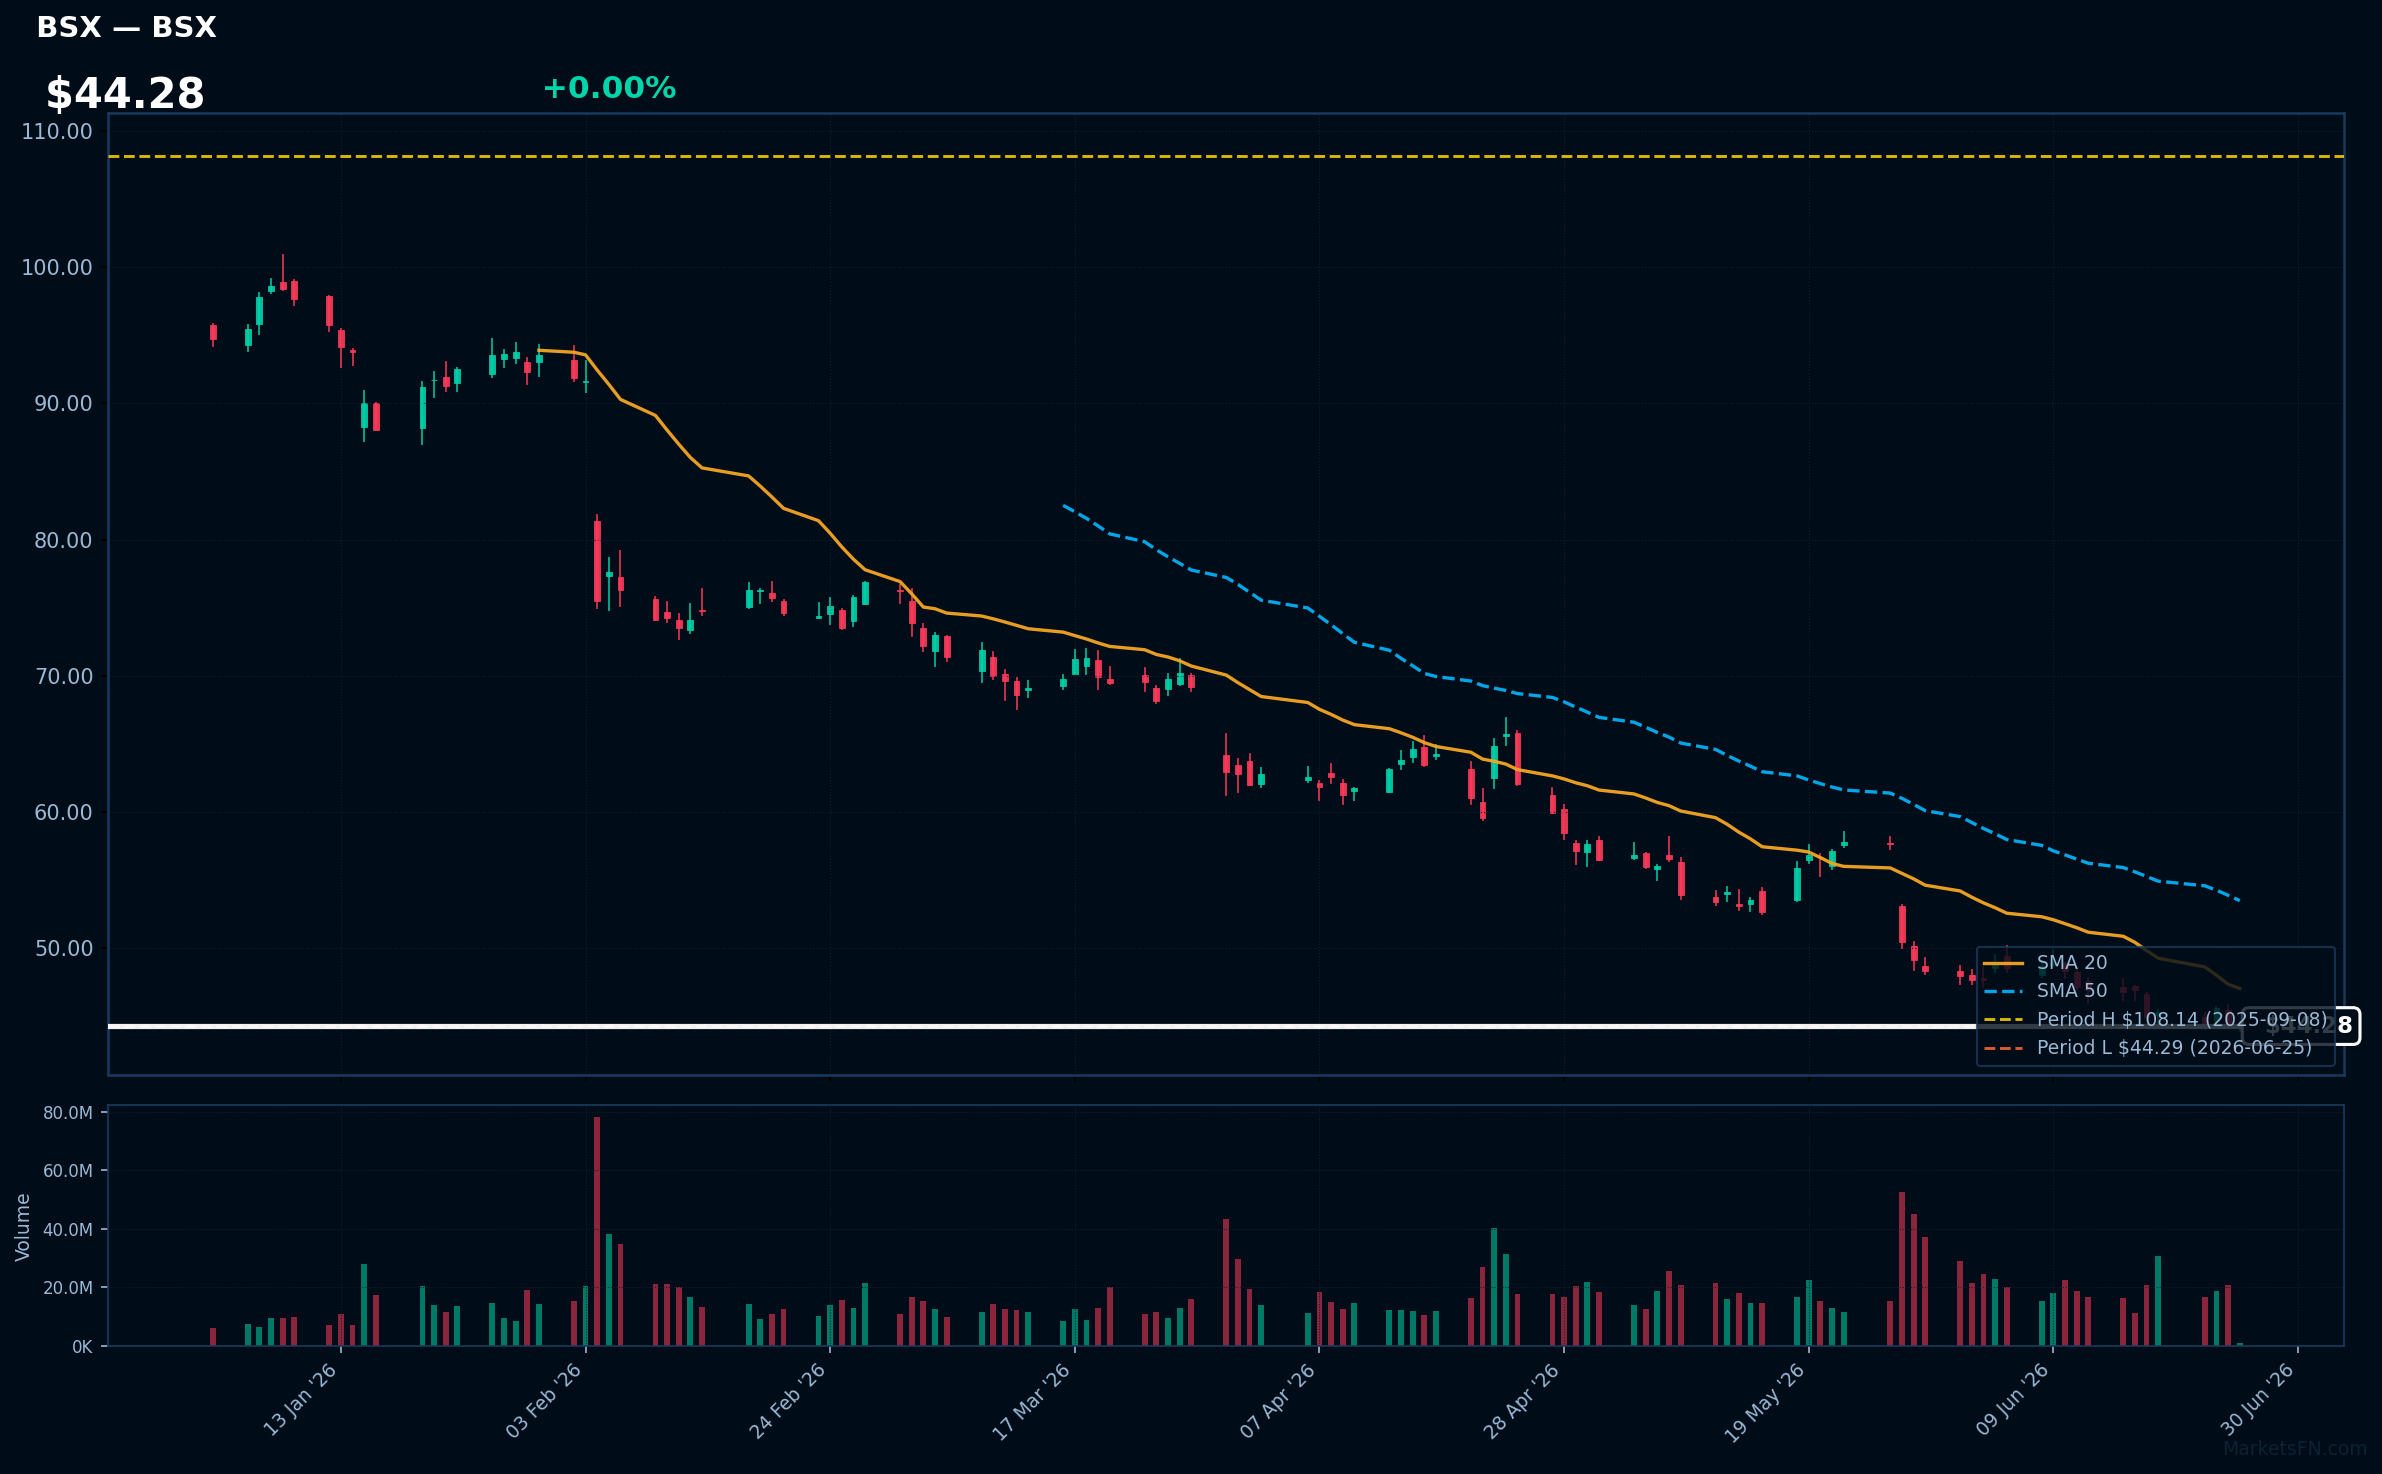Click the 90.00 price axis label
The width and height of the screenshot is (2382, 1474).
pyautogui.click(x=63, y=404)
